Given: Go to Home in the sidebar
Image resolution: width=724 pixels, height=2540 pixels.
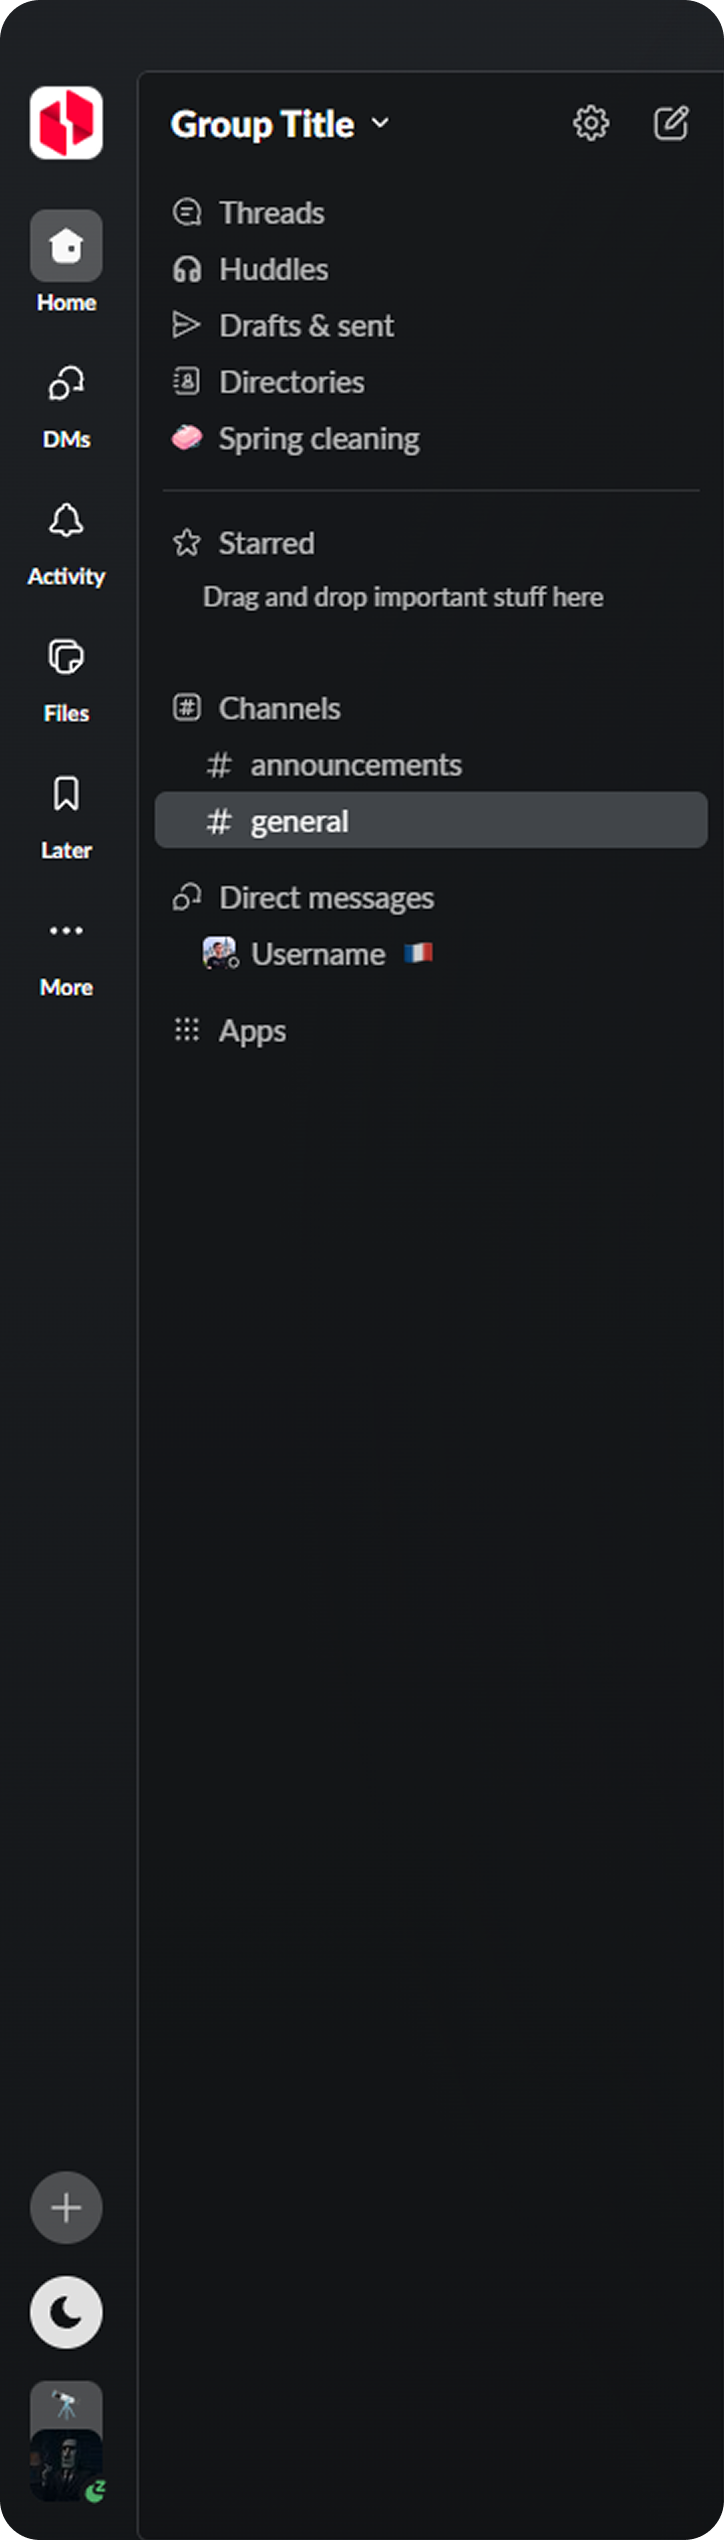Looking at the screenshot, I should 66,262.
